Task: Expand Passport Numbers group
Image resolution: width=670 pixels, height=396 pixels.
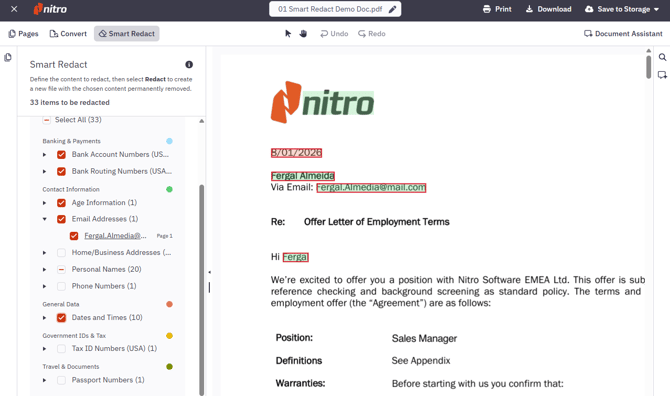Action: tap(44, 380)
